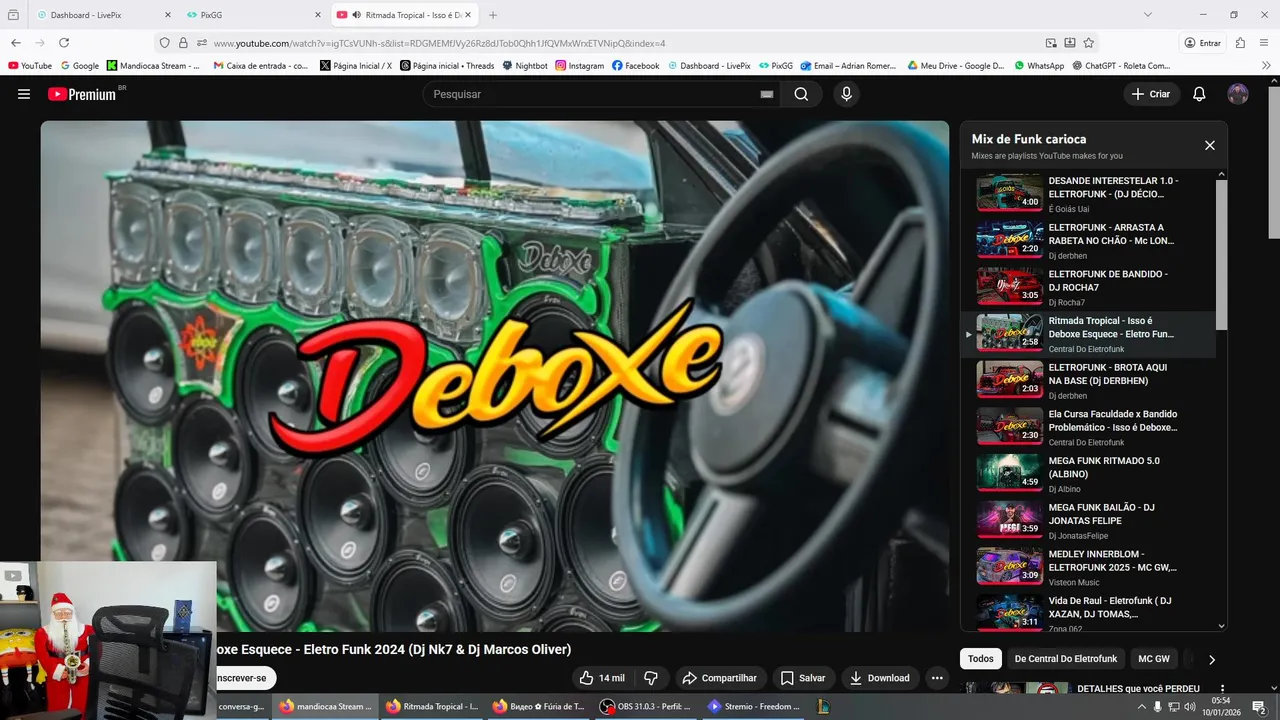Open the account avatar menu
The width and height of the screenshot is (1280, 720).
coord(1238,94)
